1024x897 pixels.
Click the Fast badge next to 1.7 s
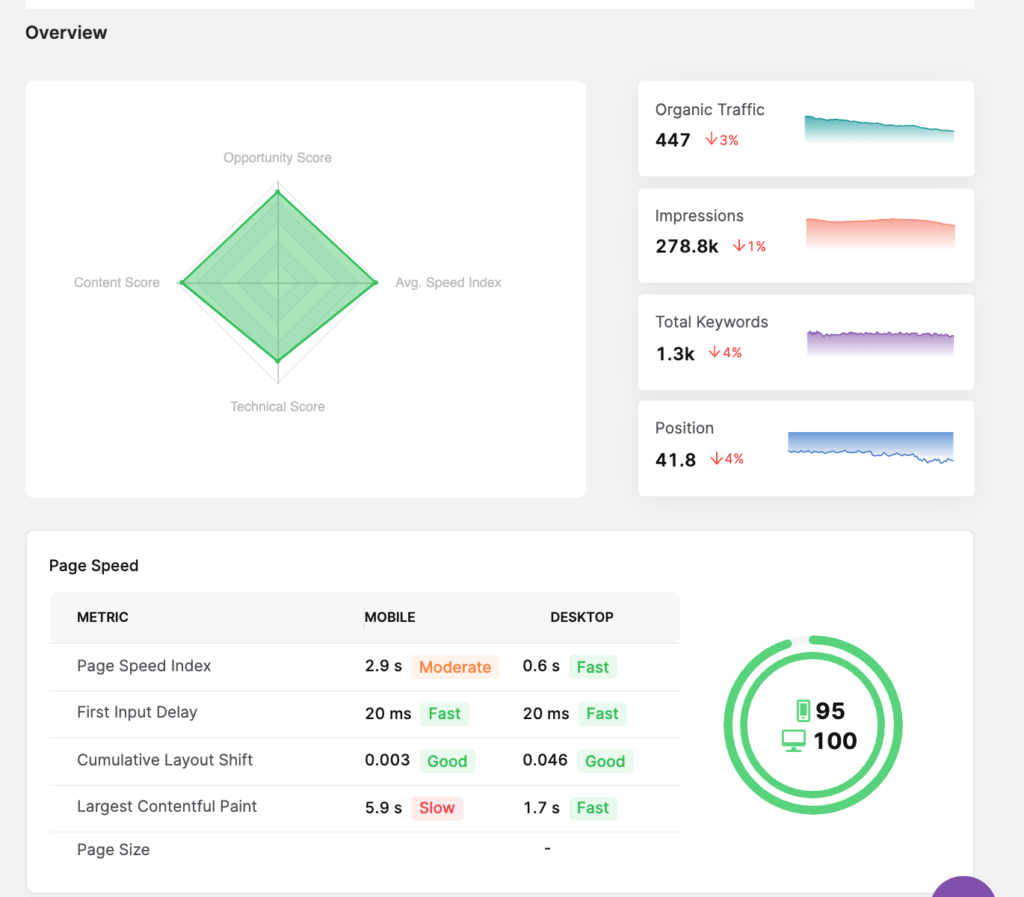tap(592, 808)
